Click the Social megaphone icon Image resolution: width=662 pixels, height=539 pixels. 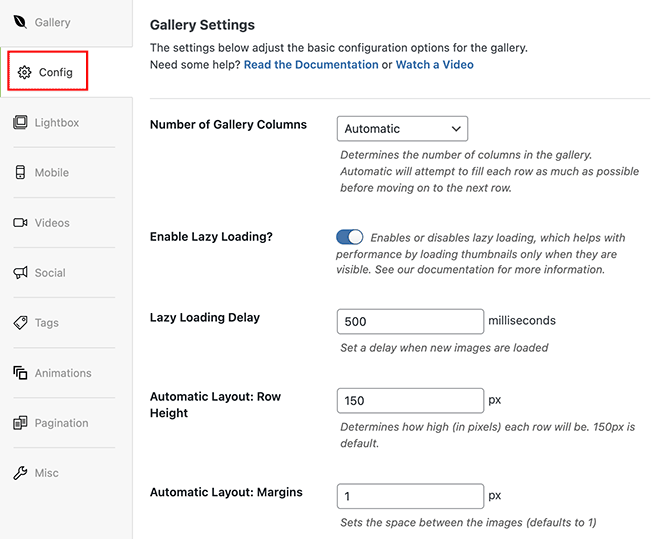coord(20,273)
